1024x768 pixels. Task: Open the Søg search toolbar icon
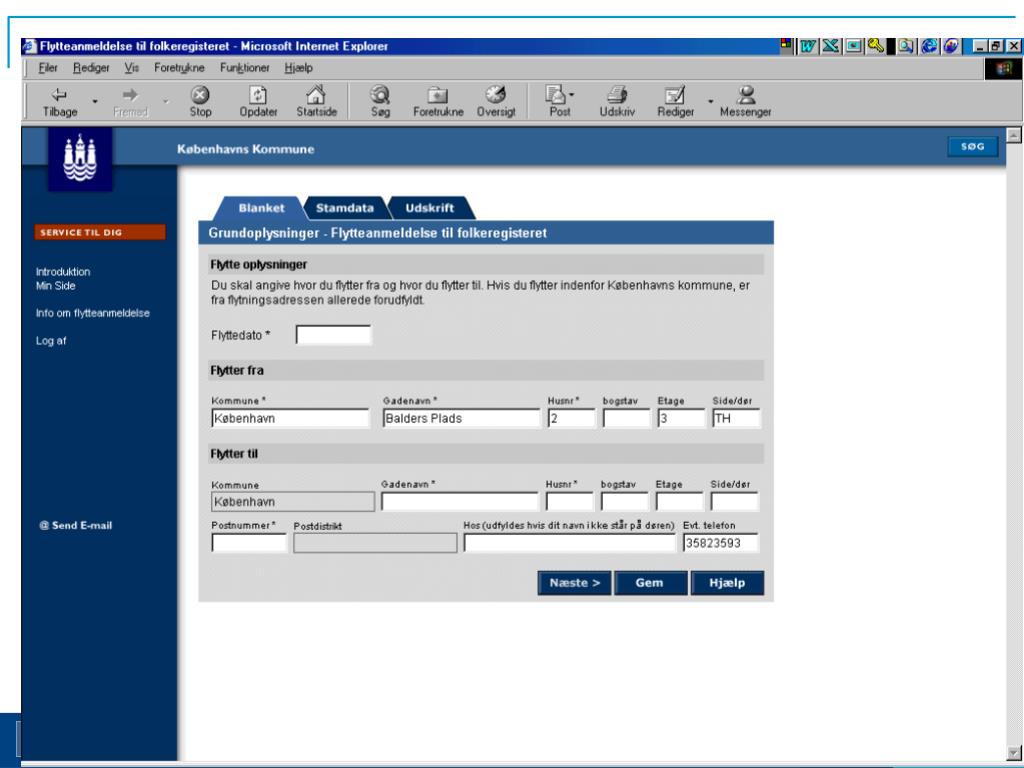[380, 103]
